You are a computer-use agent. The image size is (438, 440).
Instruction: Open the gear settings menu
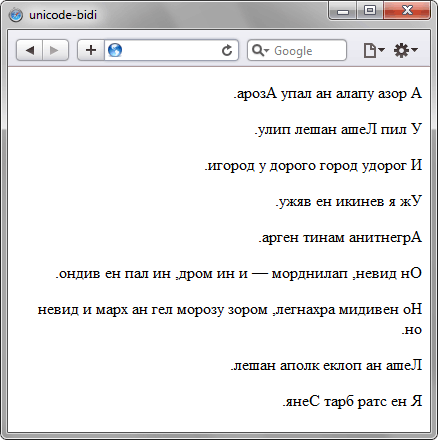(x=405, y=50)
